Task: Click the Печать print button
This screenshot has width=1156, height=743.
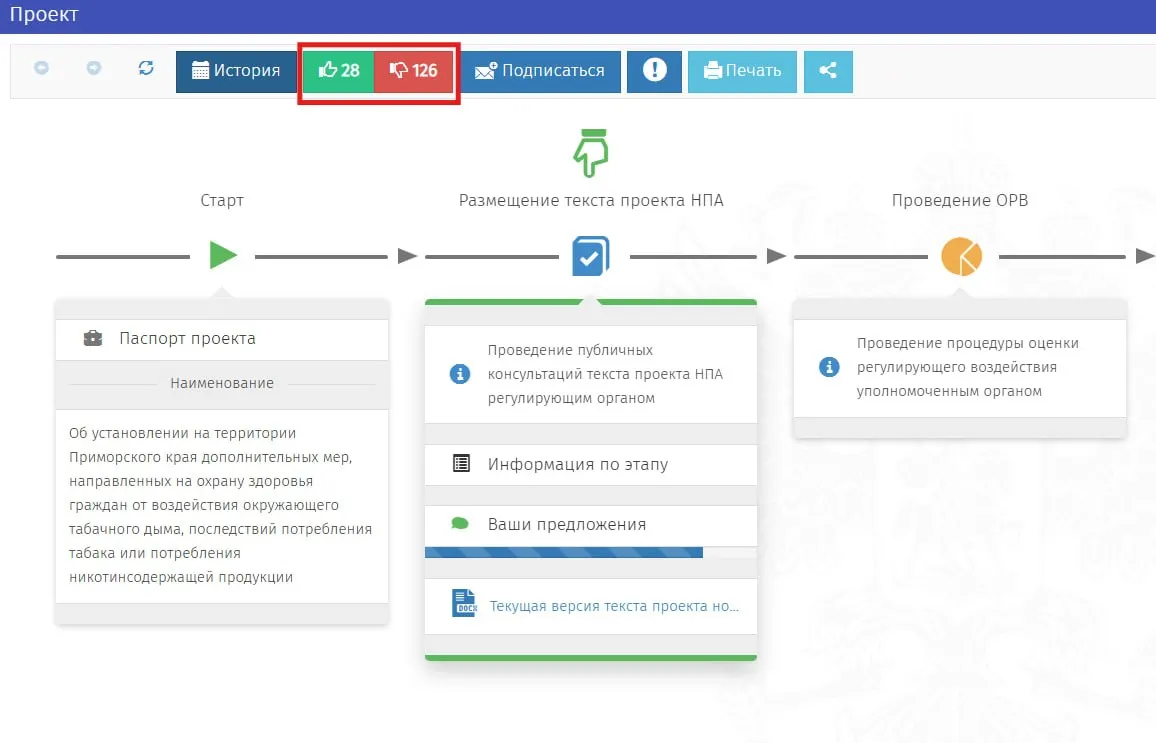Action: point(742,71)
